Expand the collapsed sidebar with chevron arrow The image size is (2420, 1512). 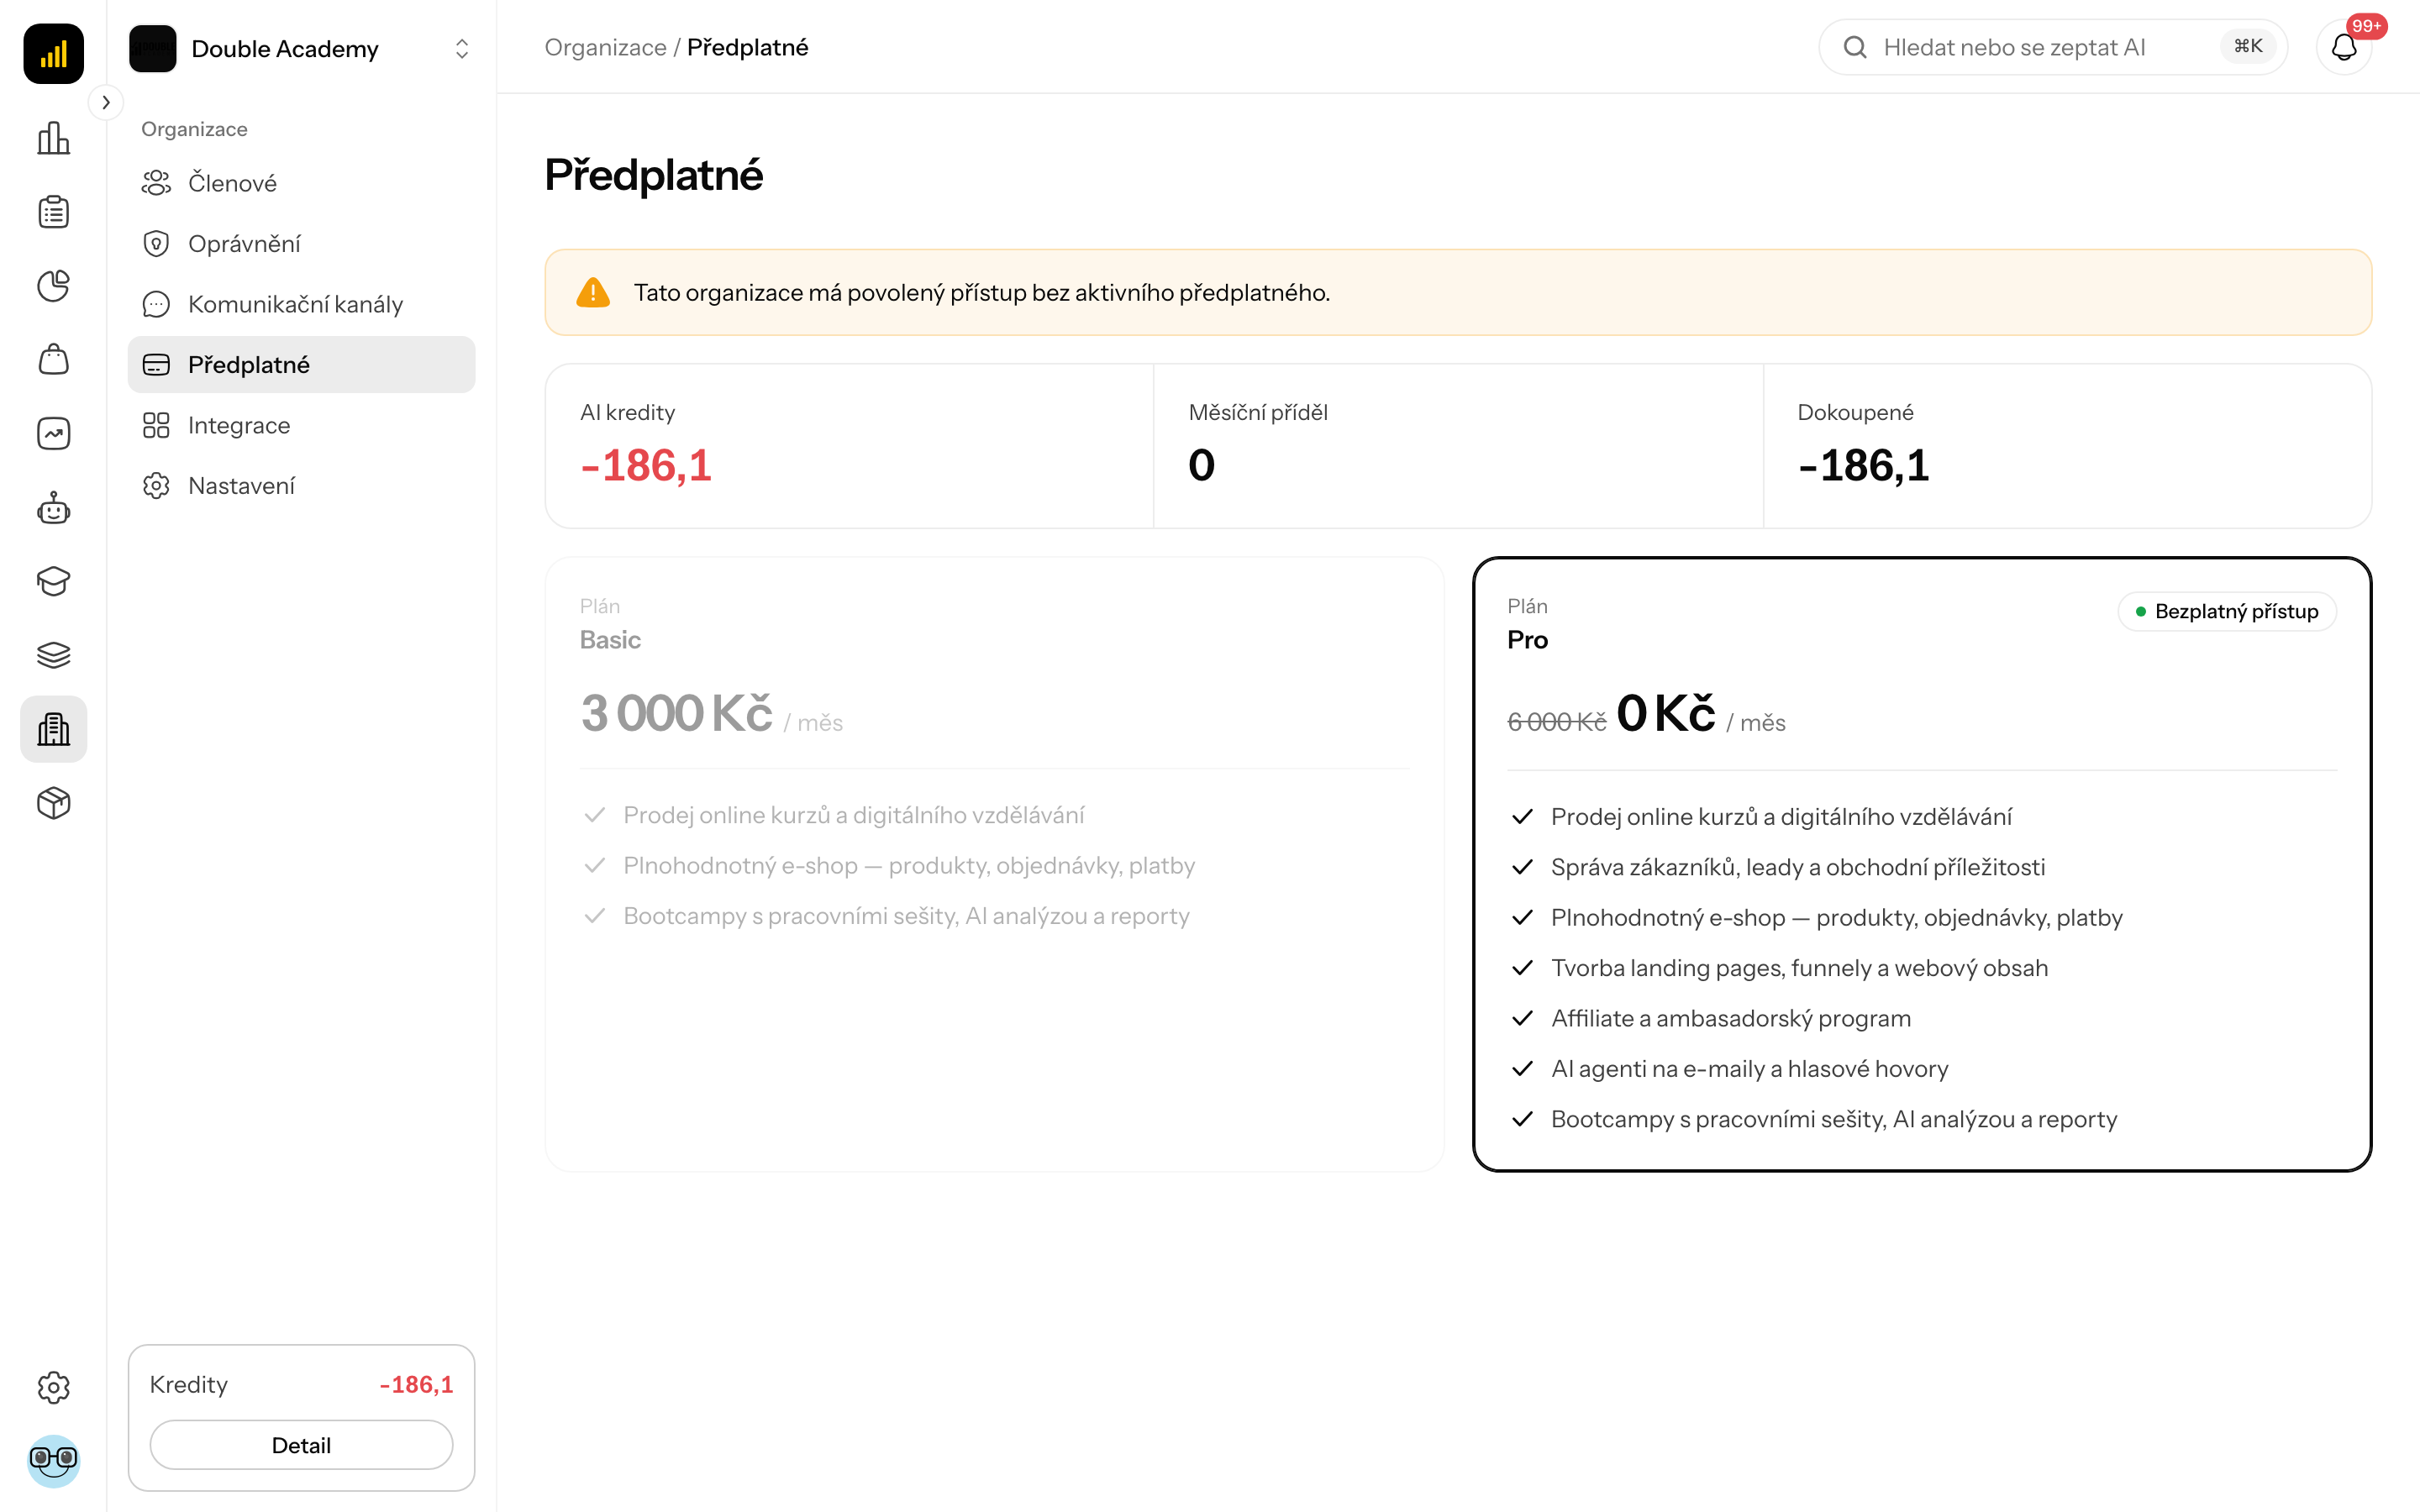(x=106, y=102)
